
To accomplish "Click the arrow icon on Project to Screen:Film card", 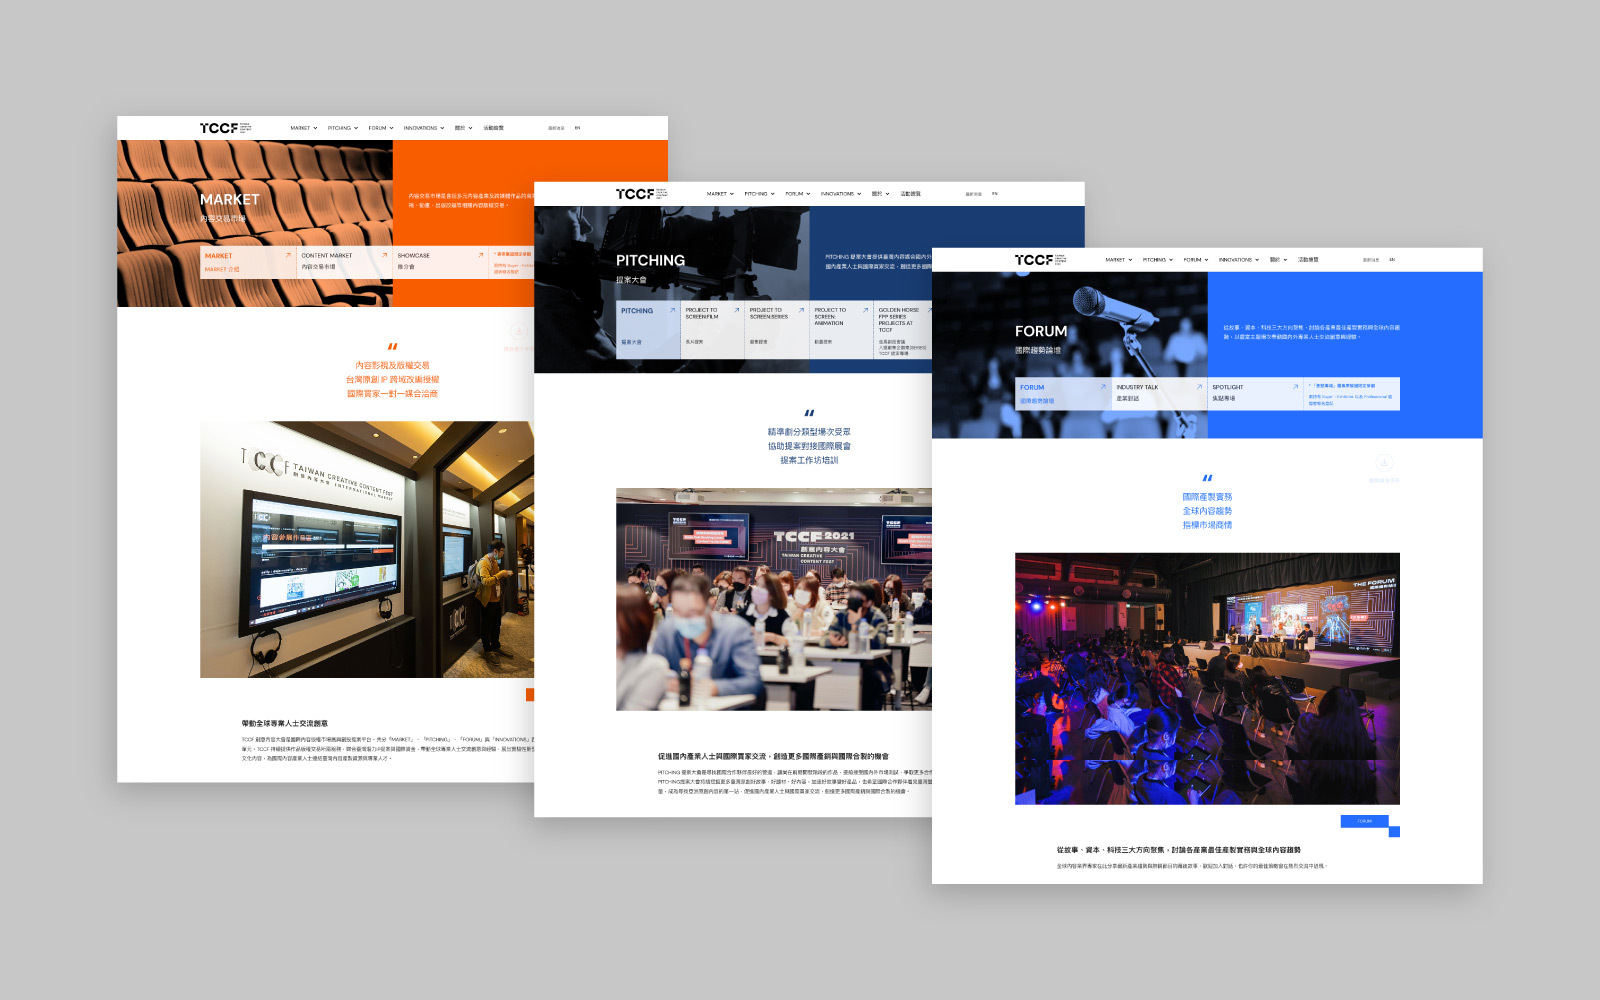I will coord(737,310).
